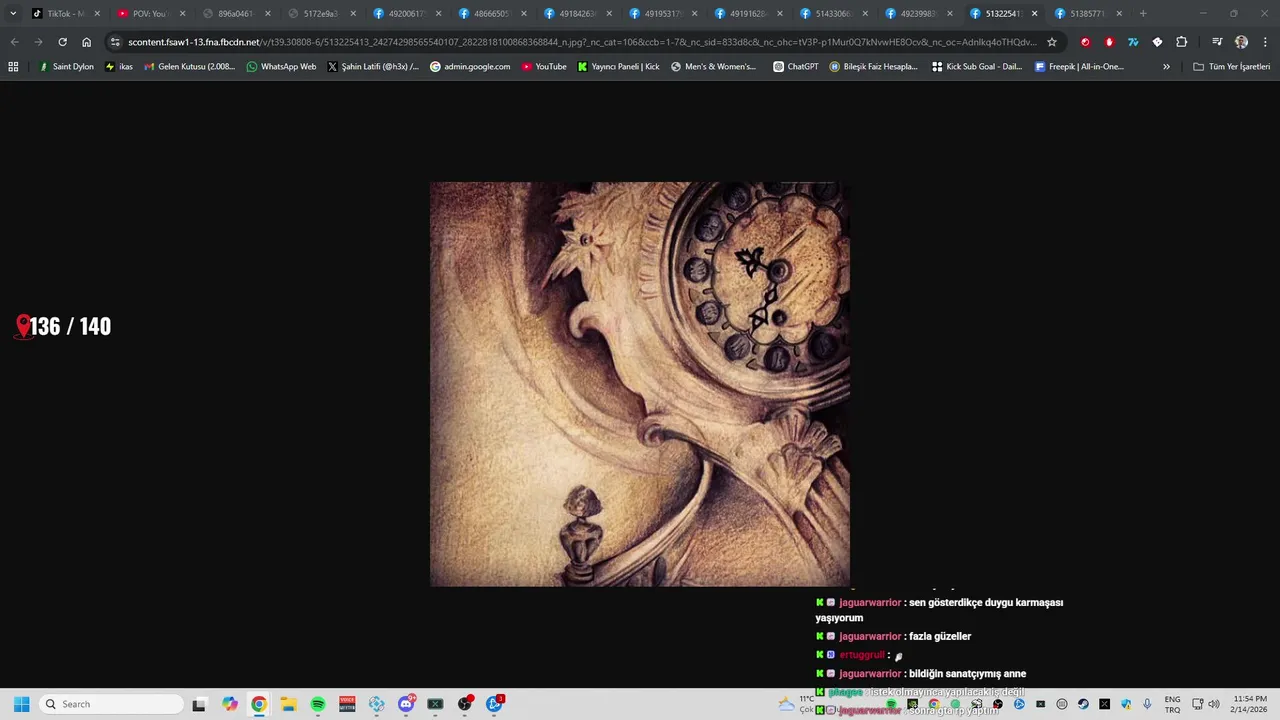Open the Gelen Kutusu Gmail bookmark
This screenshot has height=720, width=1280.
click(189, 67)
